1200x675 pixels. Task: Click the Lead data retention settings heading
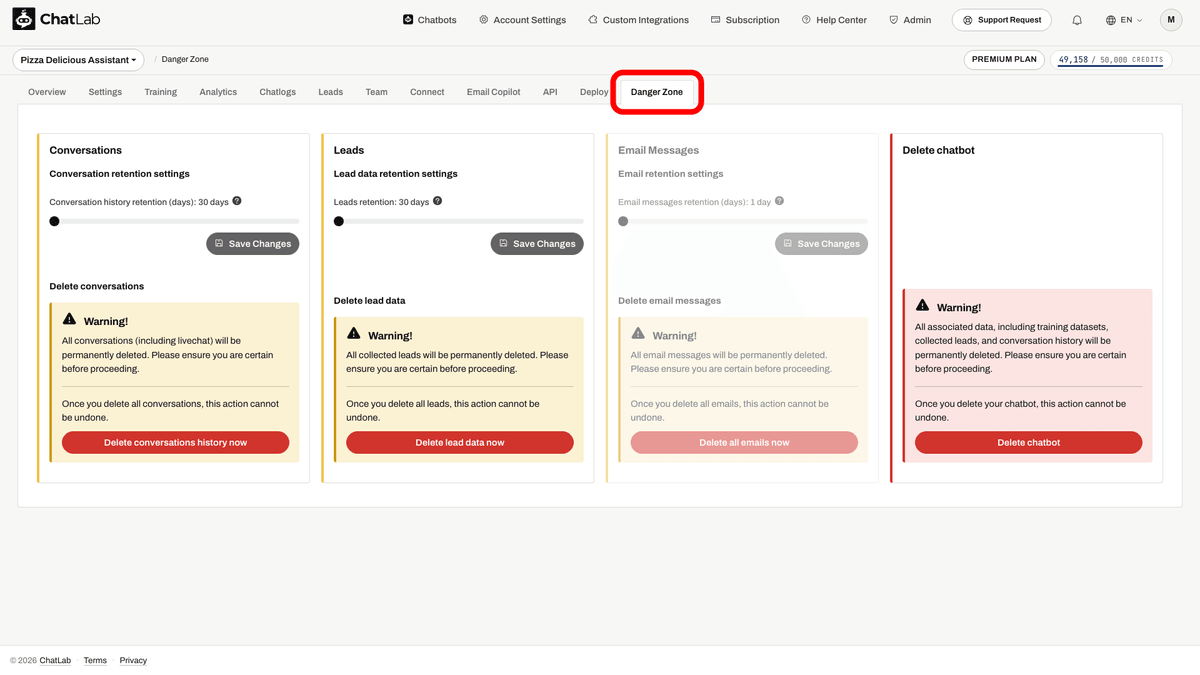[x=396, y=173]
